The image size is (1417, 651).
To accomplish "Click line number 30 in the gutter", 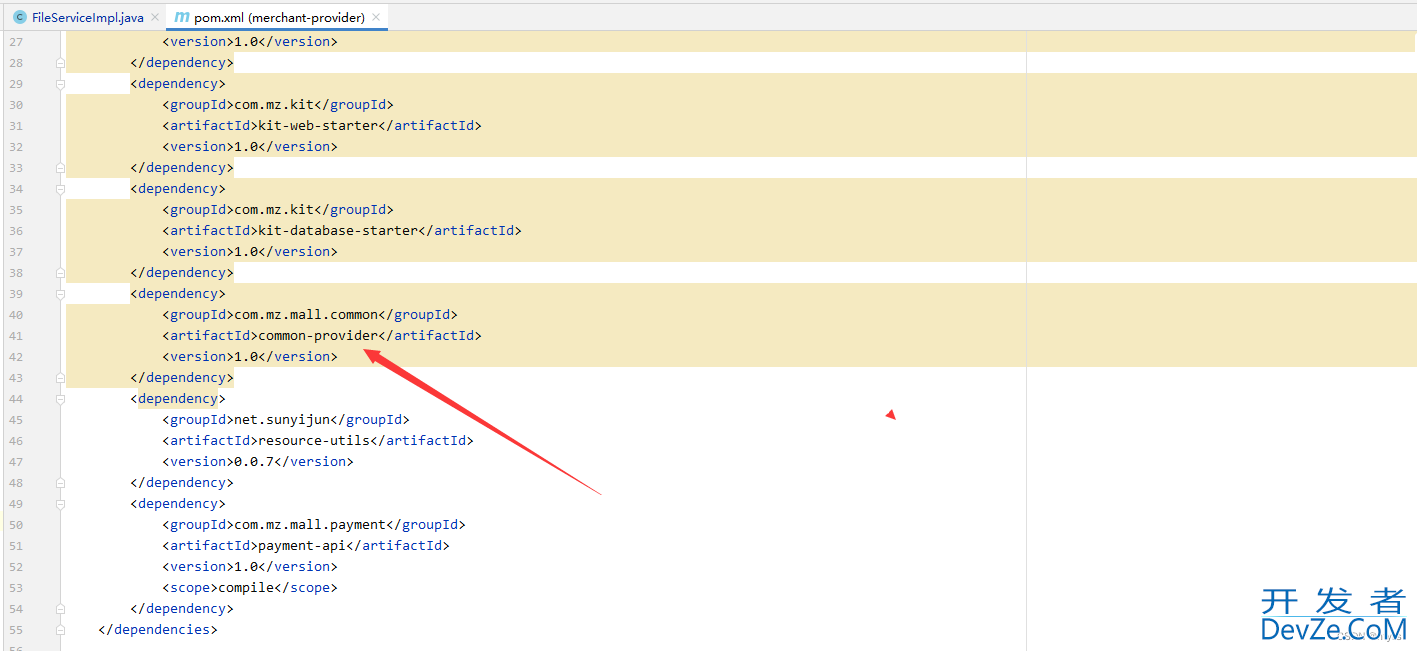I will click(16, 105).
